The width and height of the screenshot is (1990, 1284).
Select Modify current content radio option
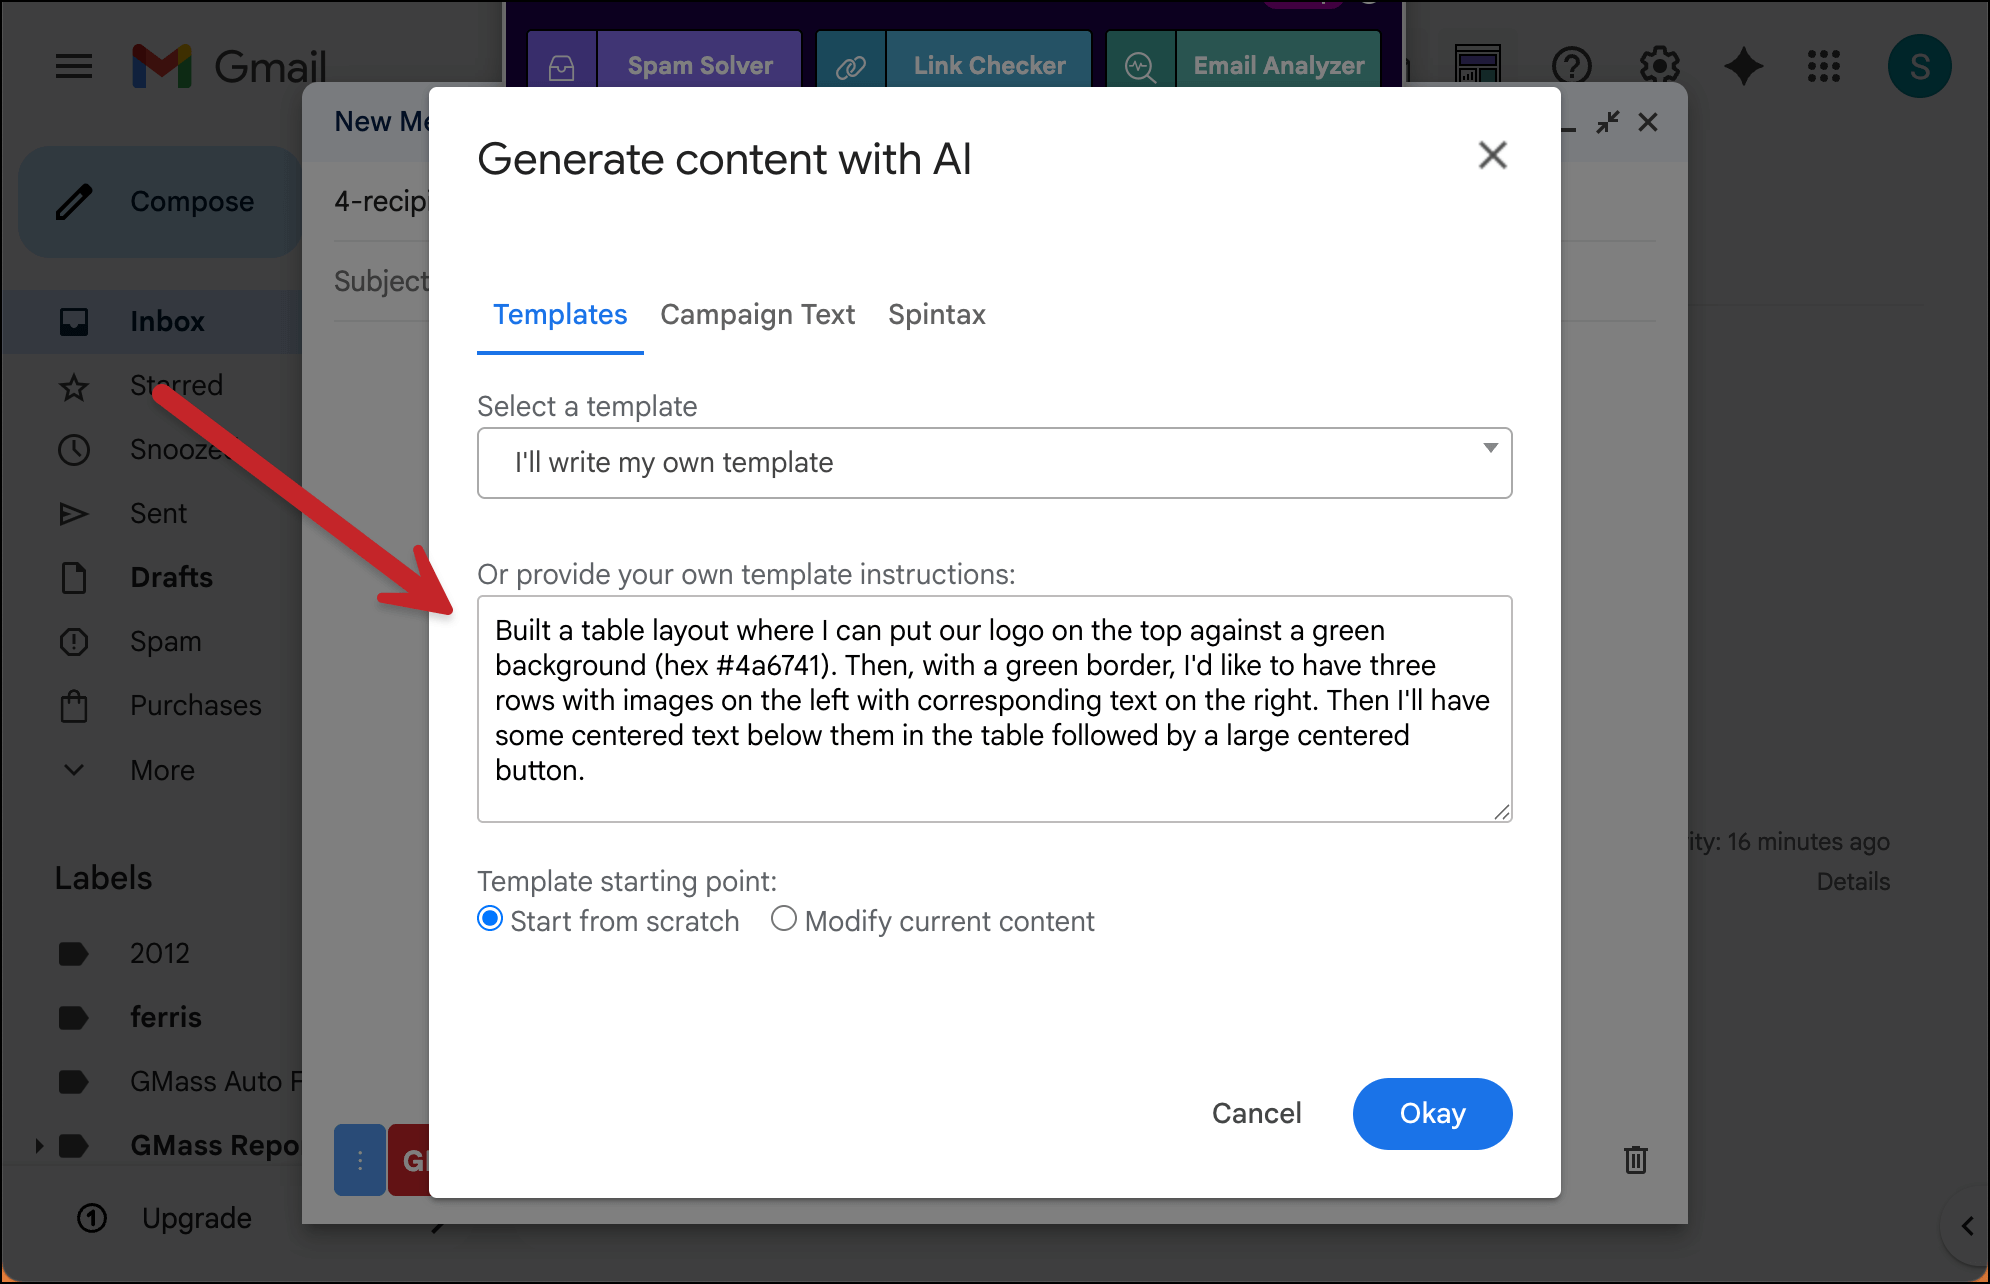784,919
